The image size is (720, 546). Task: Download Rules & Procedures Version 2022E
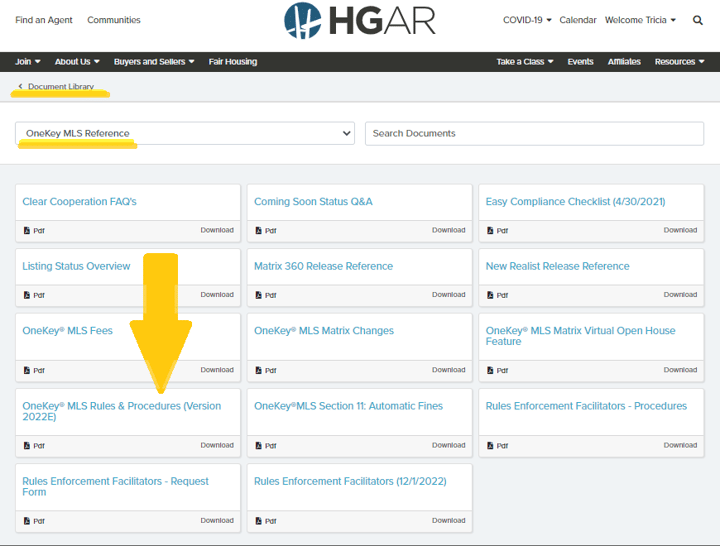pyautogui.click(x=217, y=445)
